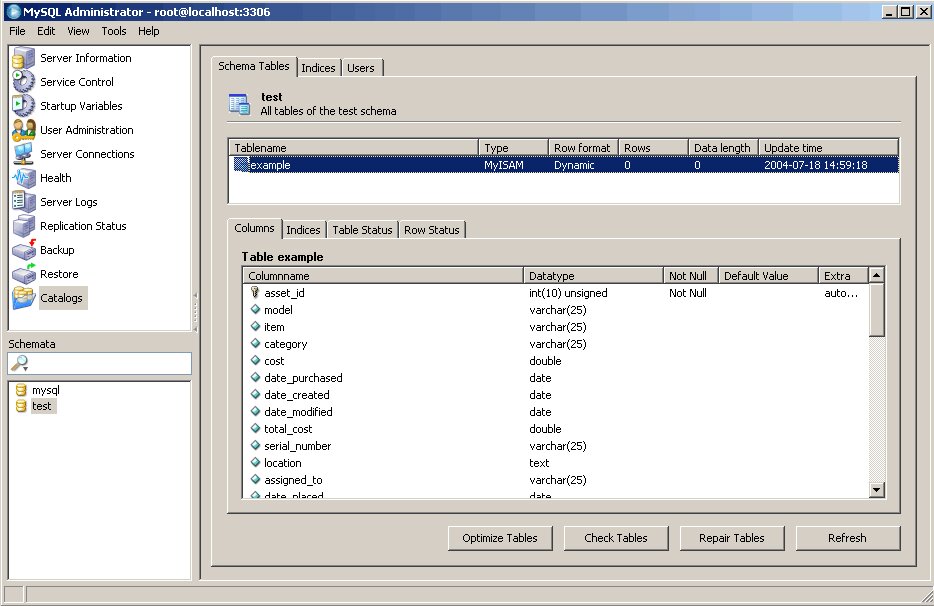
Task: Select the Columns tab
Action: (254, 228)
